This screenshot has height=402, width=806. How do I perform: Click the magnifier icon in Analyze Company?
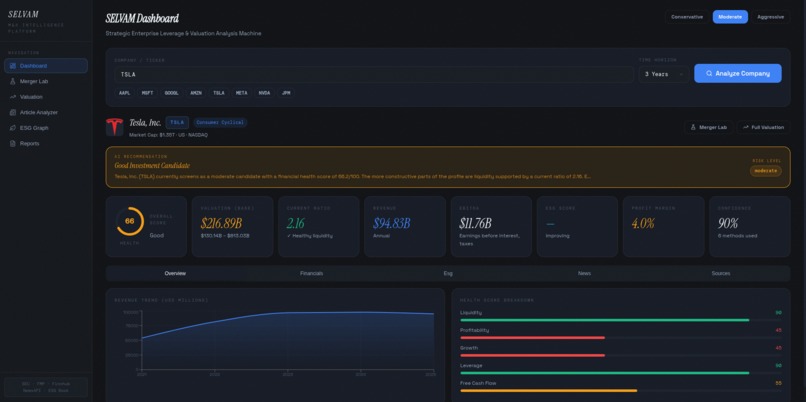pyautogui.click(x=709, y=74)
